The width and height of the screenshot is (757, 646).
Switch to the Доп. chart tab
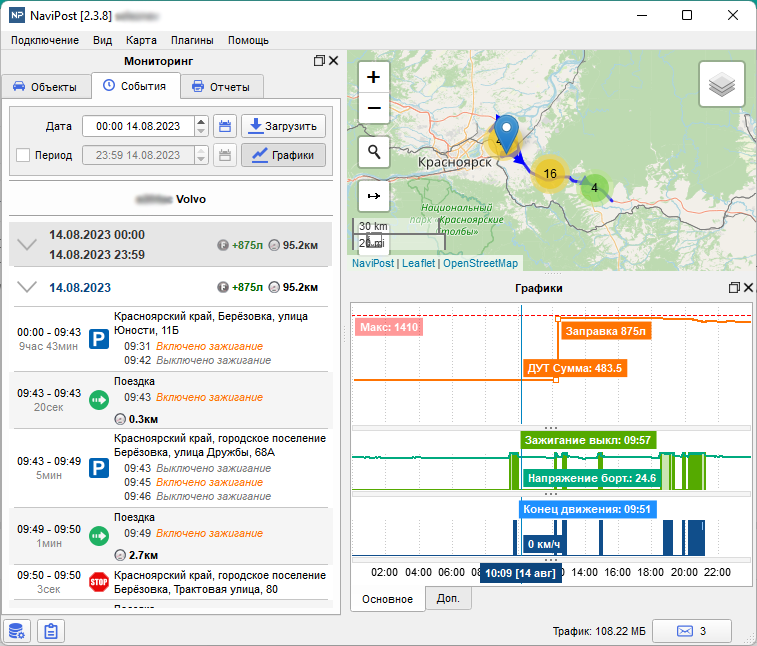point(447,599)
